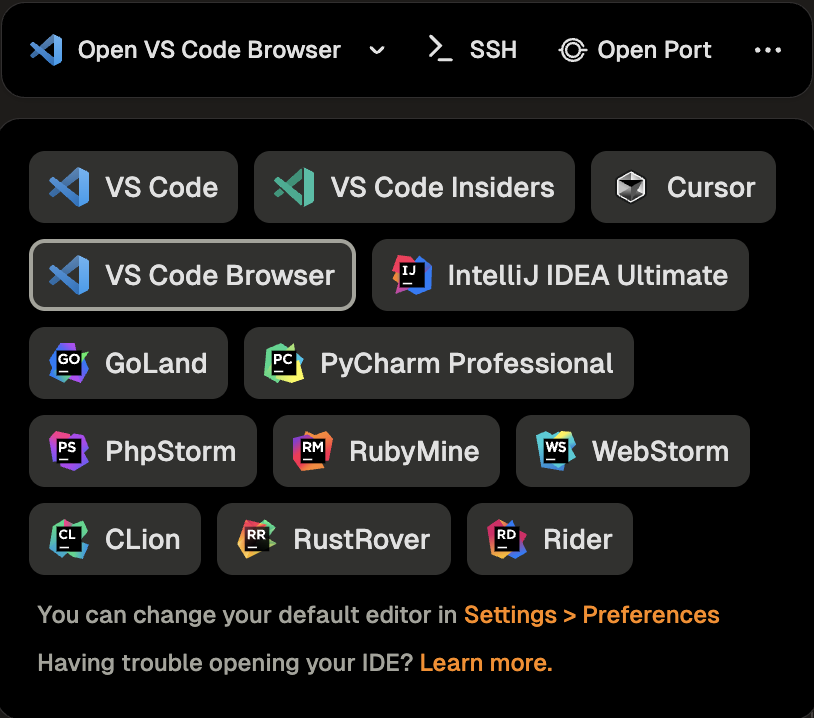This screenshot has height=718, width=814.
Task: Choose the CLion CL icon
Action: point(69,539)
